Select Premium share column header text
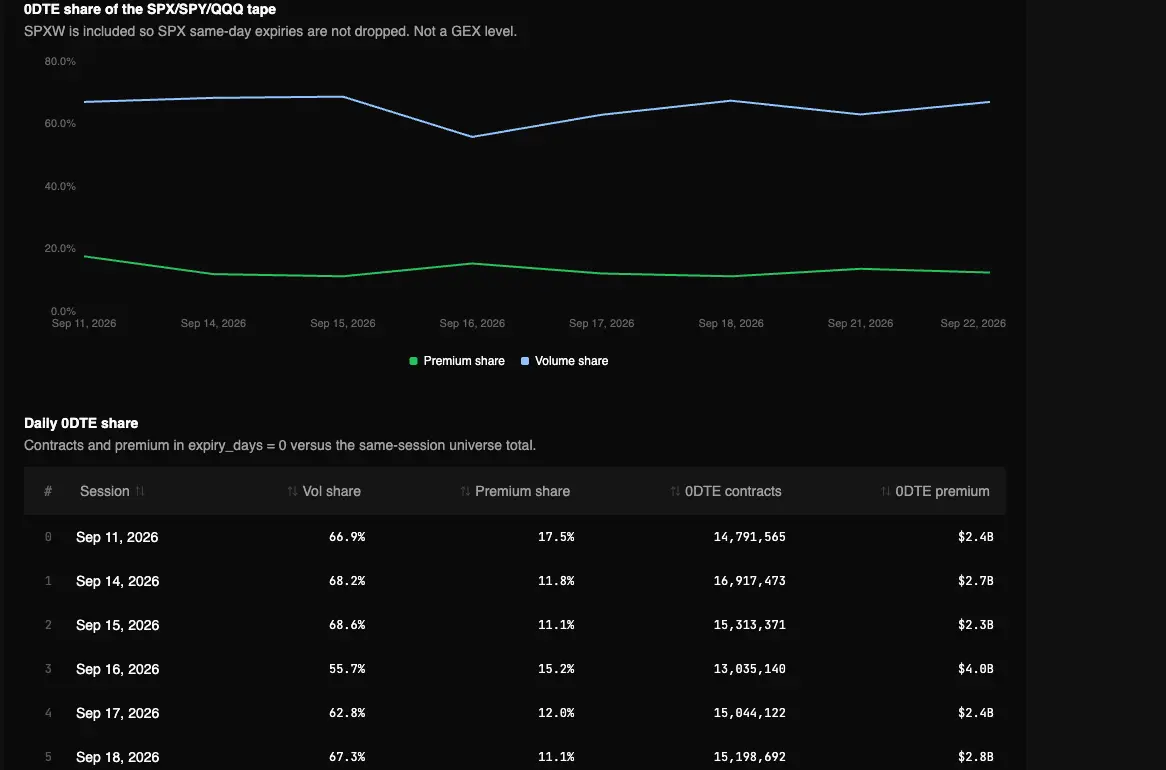 (523, 491)
